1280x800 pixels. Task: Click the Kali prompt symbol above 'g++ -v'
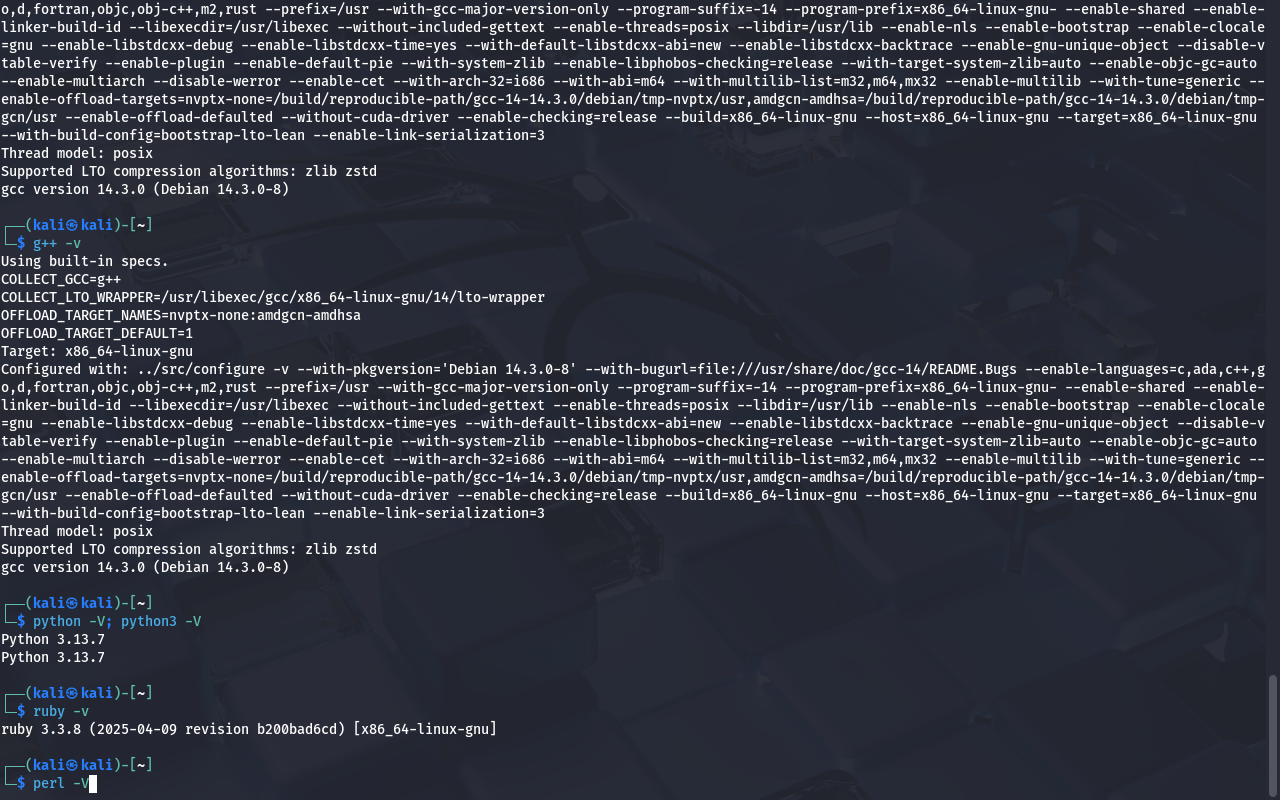[x=71, y=225]
